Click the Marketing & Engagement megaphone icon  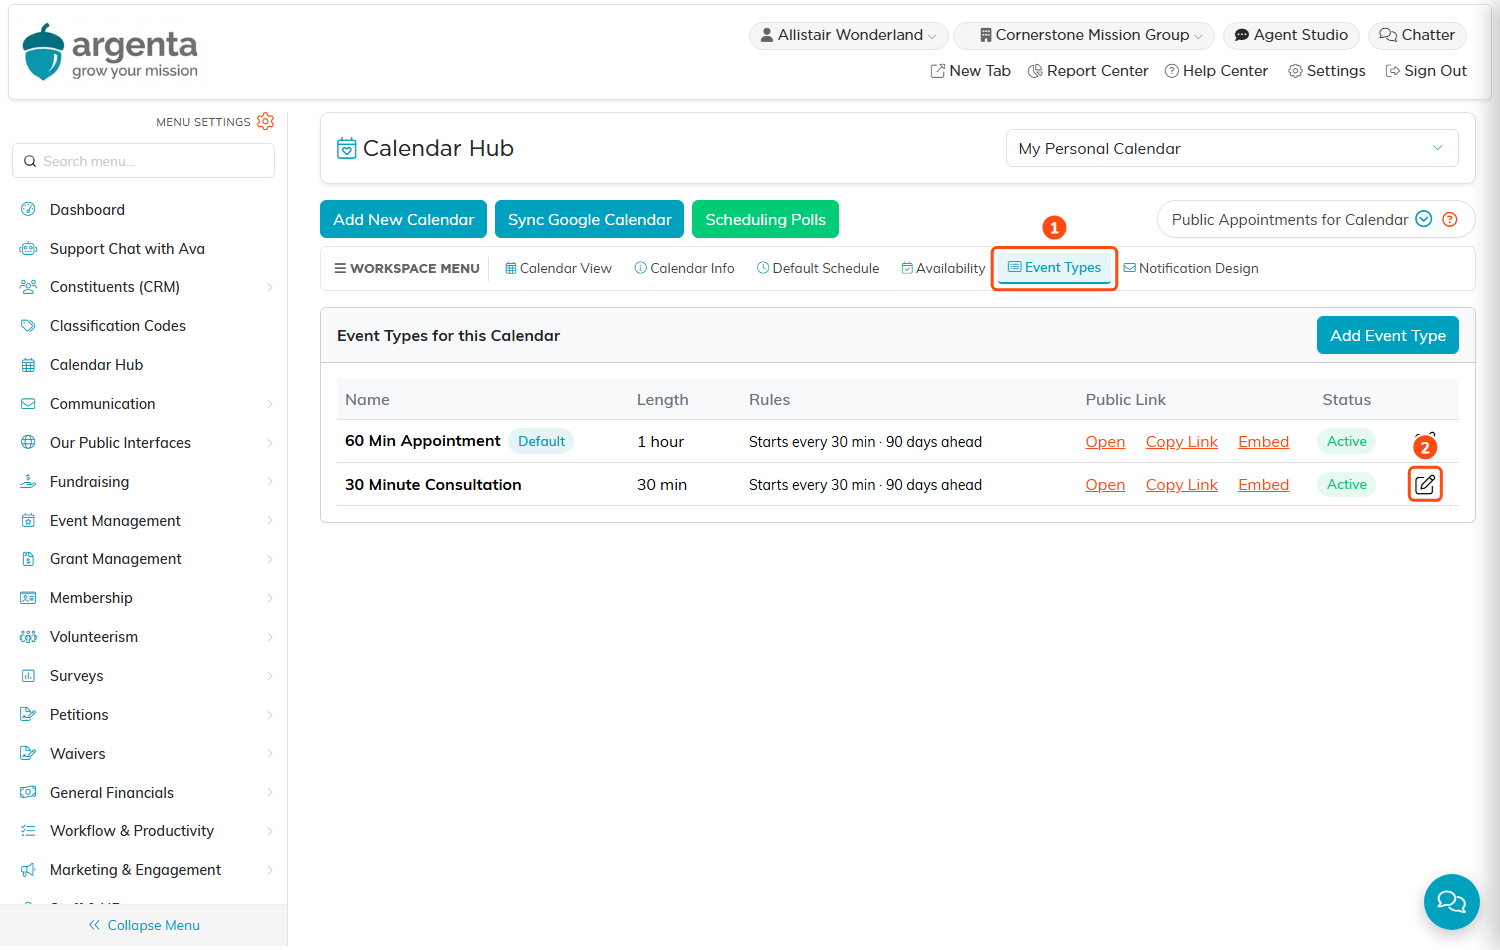tap(28, 870)
